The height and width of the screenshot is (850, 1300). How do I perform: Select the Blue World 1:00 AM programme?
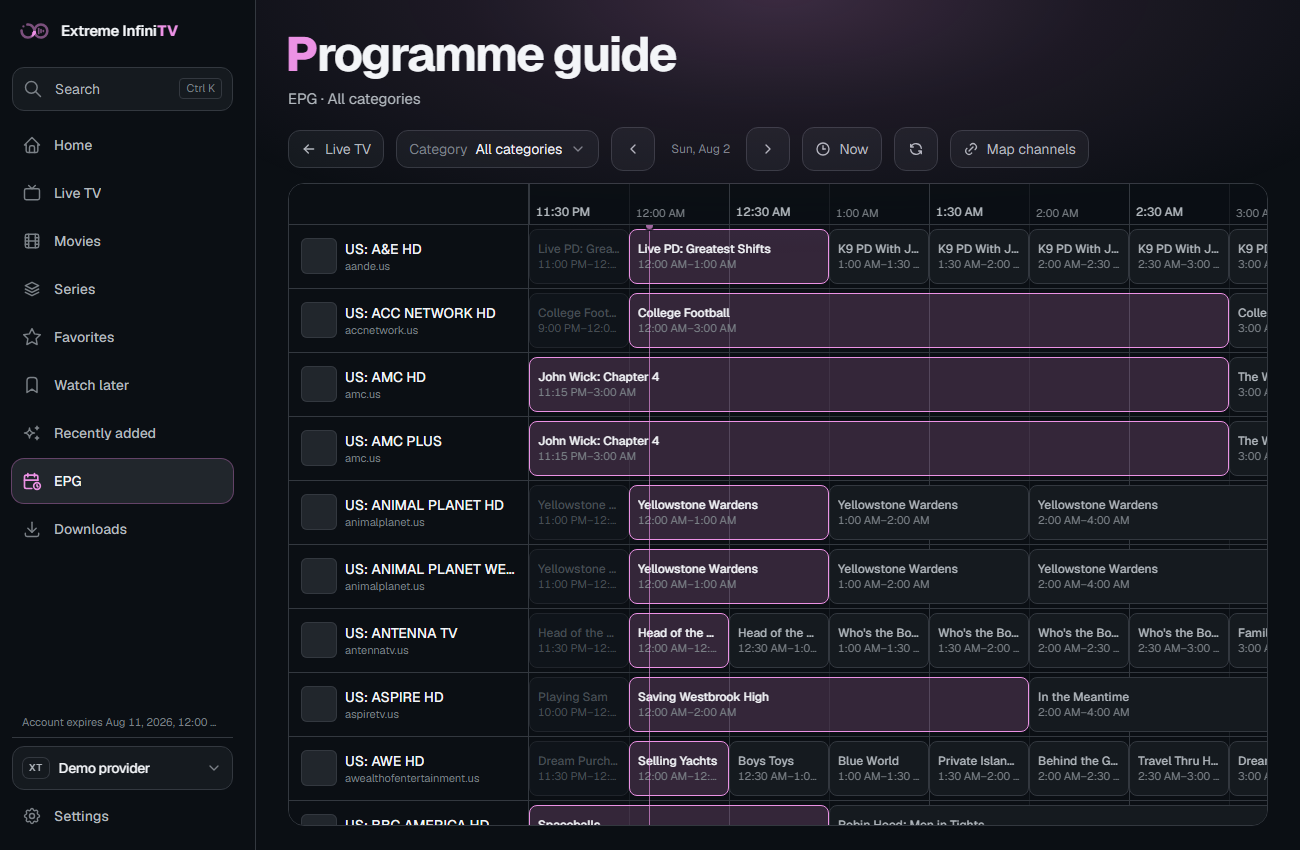pos(879,768)
